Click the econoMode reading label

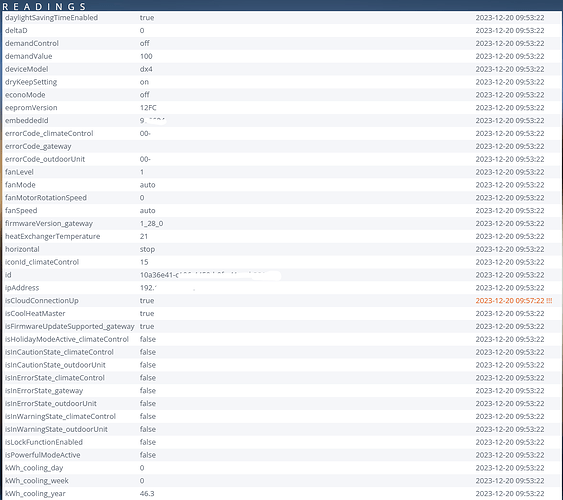[x=25, y=95]
